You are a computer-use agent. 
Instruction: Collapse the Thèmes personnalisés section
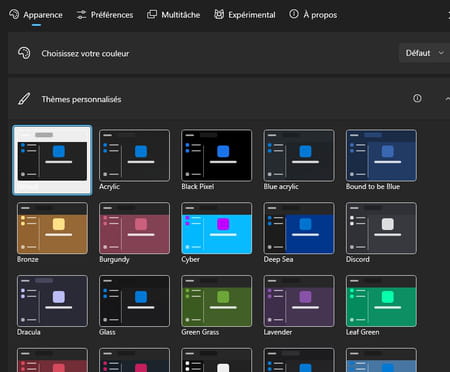pyautogui.click(x=447, y=99)
